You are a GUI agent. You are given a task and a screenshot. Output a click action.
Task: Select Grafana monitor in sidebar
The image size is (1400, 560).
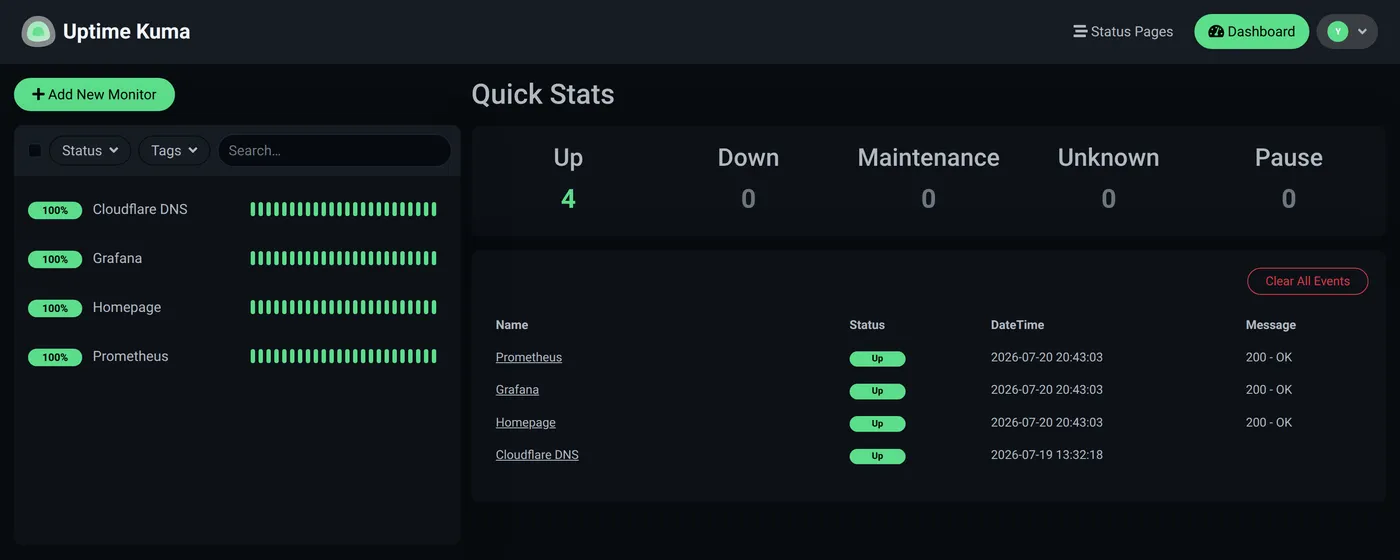point(237,258)
